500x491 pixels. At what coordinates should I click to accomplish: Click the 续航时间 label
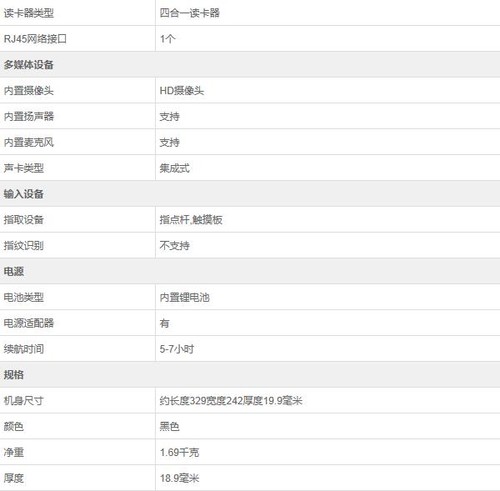[x=24, y=349]
